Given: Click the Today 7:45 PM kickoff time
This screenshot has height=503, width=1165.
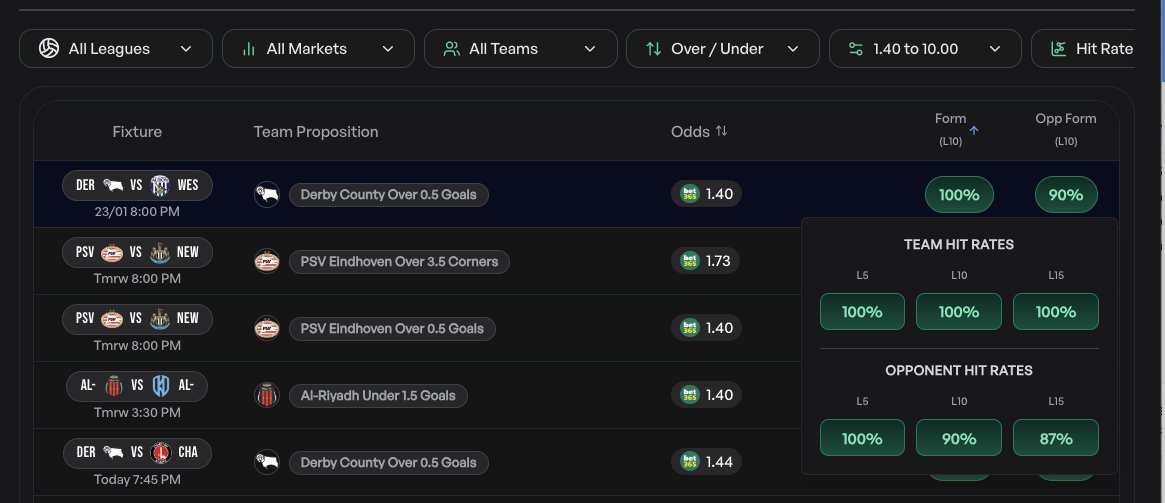Looking at the screenshot, I should coord(137,479).
